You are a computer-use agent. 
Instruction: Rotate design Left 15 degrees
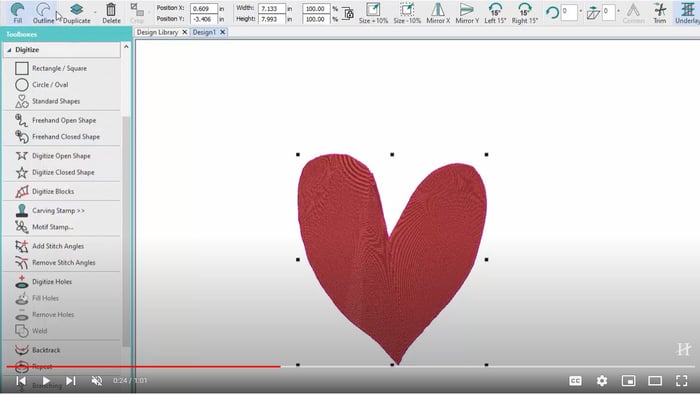[x=495, y=13]
